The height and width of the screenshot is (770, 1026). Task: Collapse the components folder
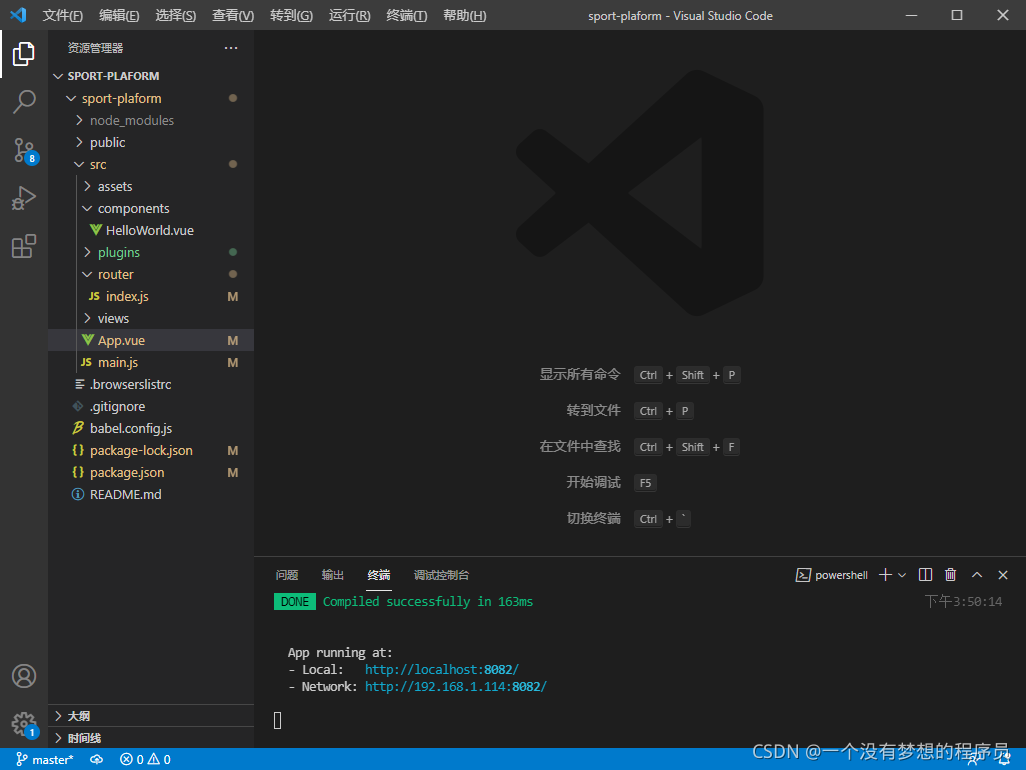point(150,208)
